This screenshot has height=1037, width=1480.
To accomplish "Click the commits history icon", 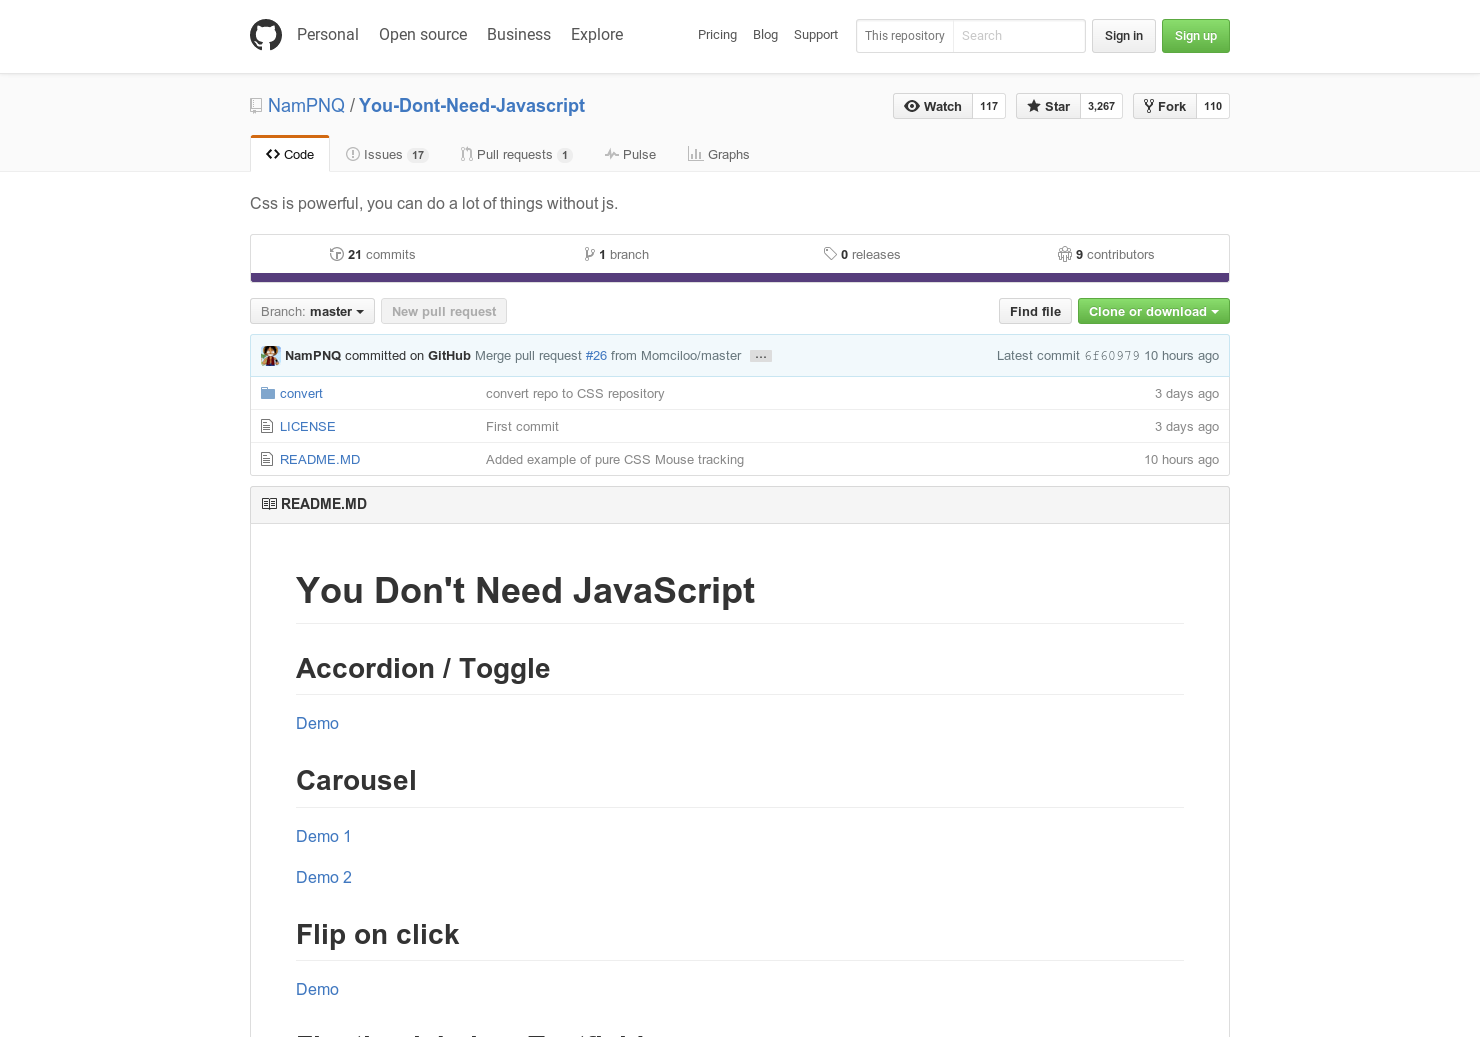I will 337,254.
